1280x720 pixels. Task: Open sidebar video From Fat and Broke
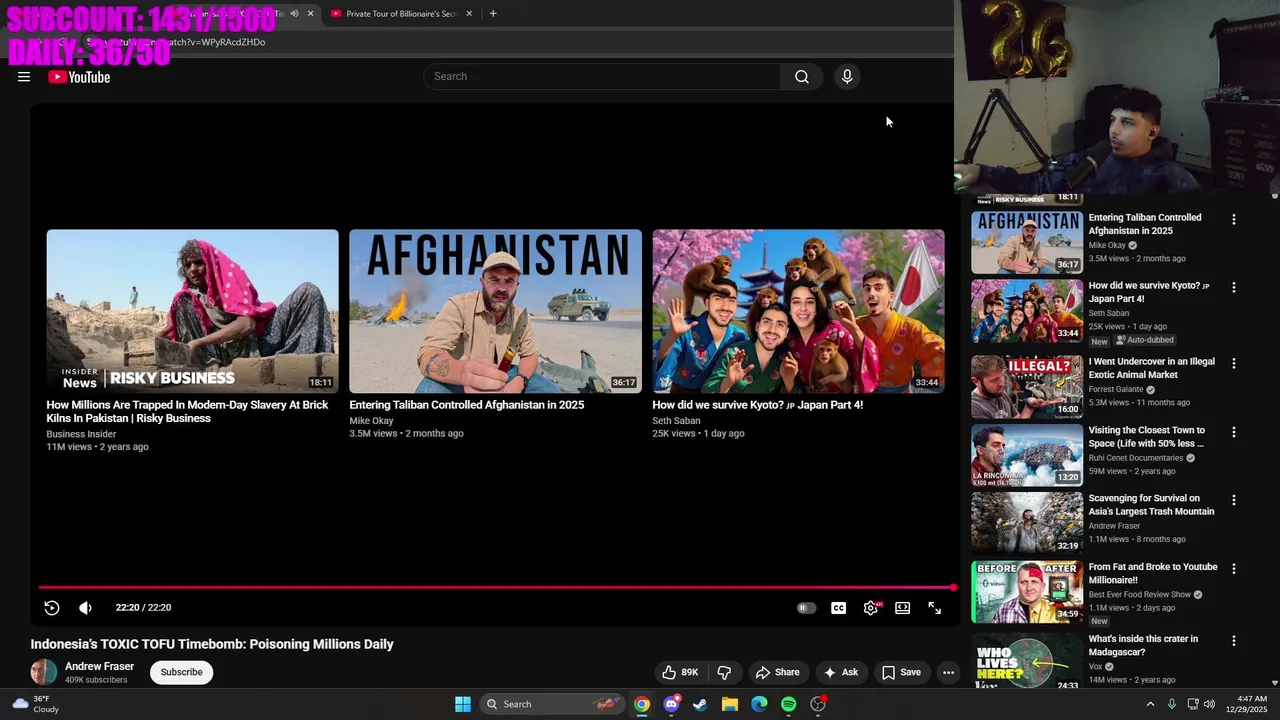tap(1153, 573)
